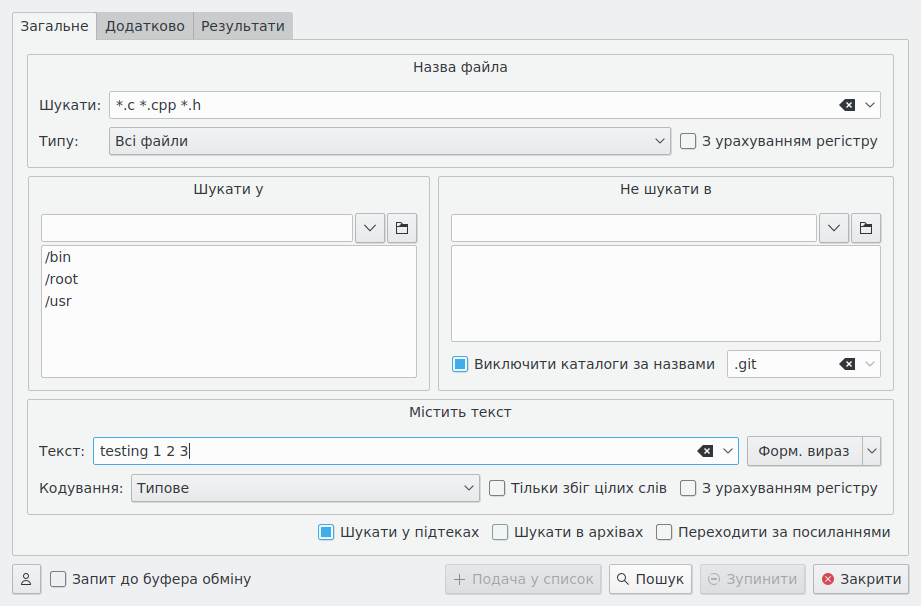The width and height of the screenshot is (921, 606).
Task: Click the user profile icon button
Action: [25, 579]
